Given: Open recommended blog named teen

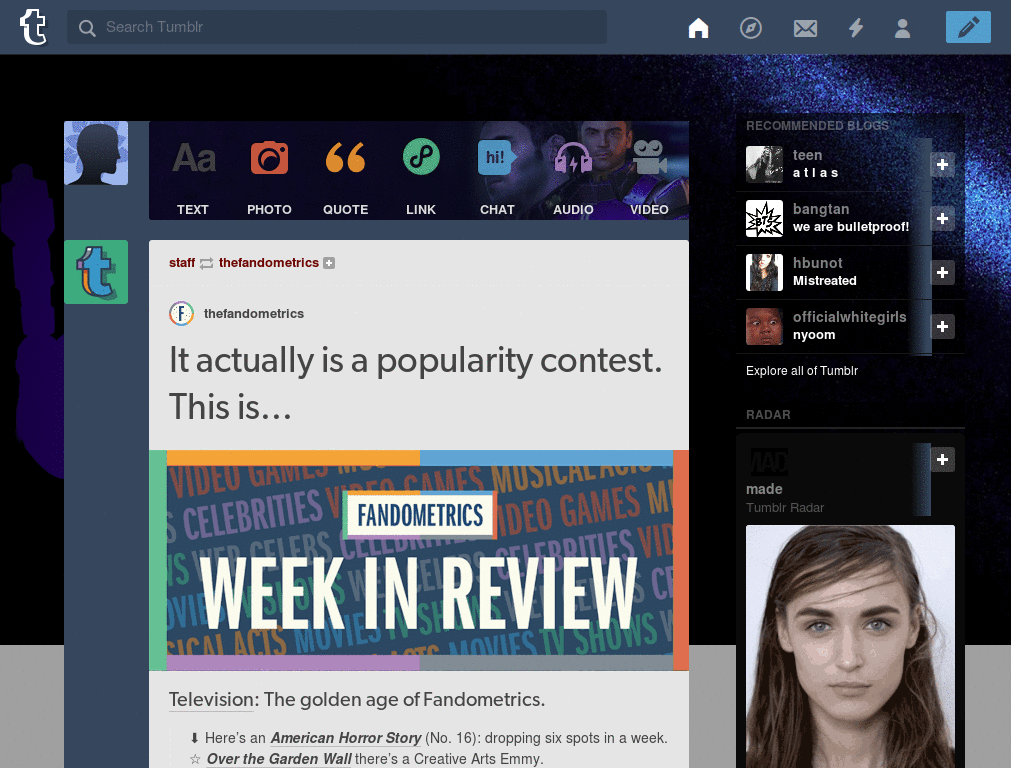Looking at the screenshot, I should click(x=807, y=155).
